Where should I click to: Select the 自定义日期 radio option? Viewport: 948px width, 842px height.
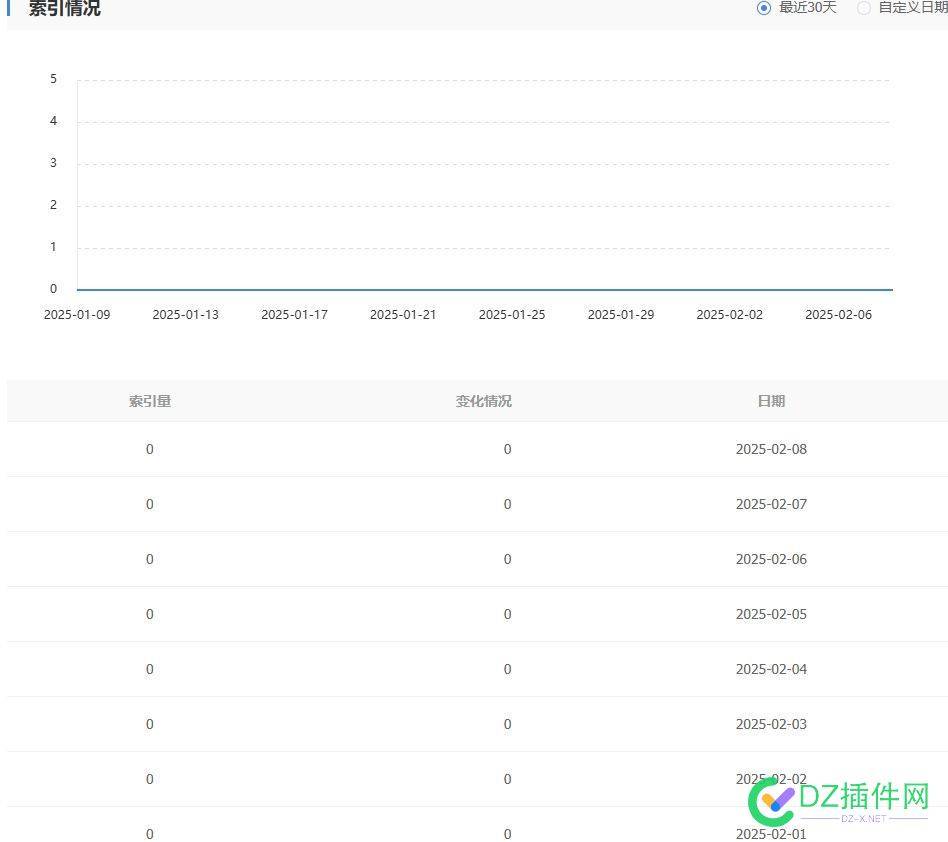(x=864, y=8)
